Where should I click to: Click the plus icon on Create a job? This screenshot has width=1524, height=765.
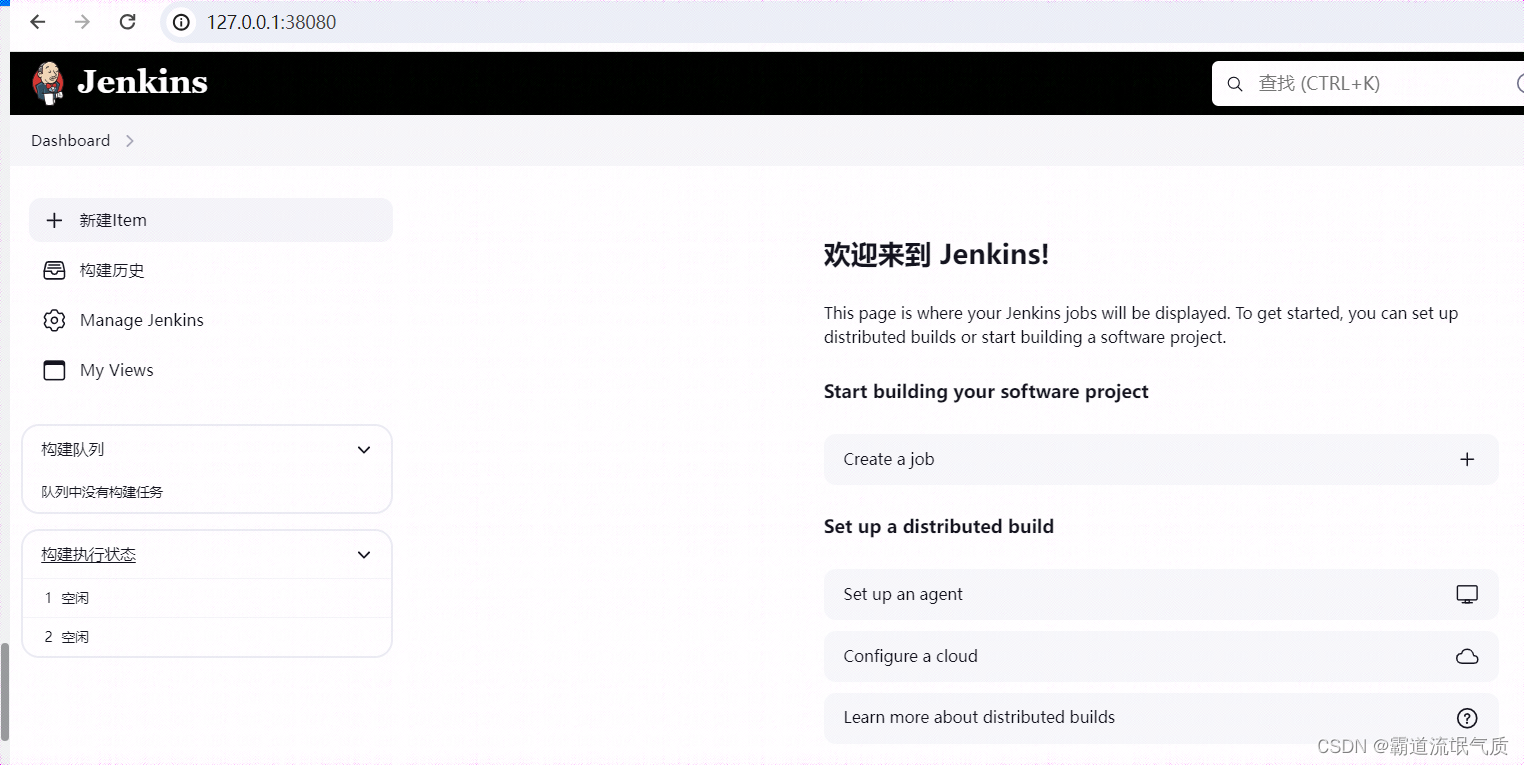tap(1466, 459)
